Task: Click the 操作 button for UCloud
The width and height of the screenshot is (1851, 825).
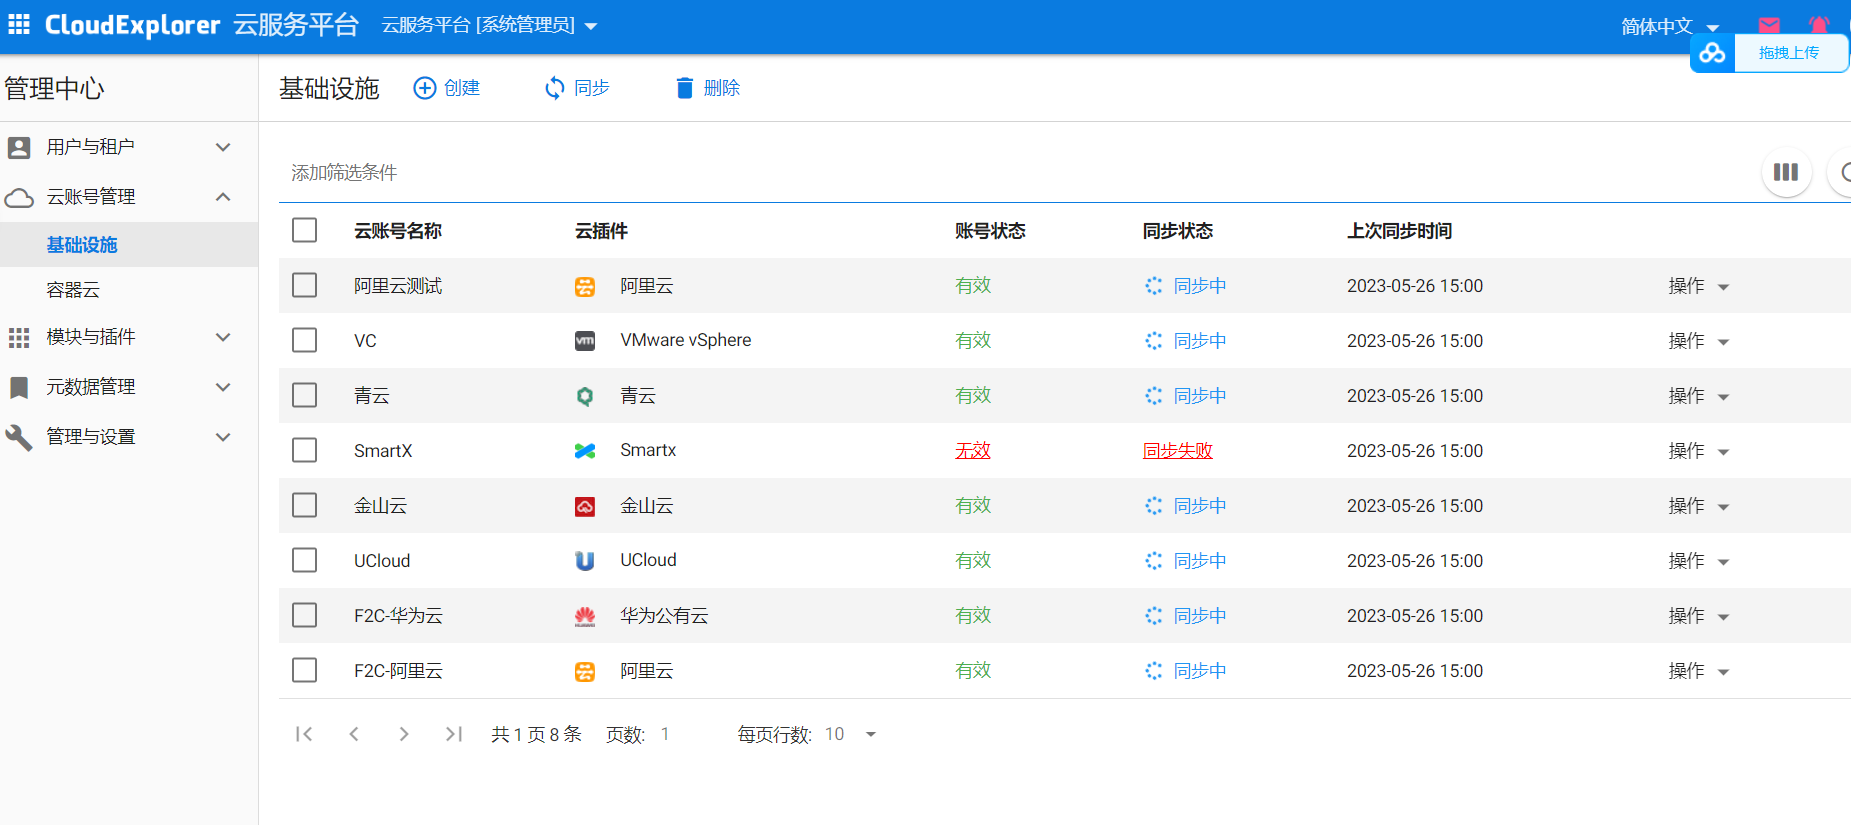Action: pyautogui.click(x=1698, y=561)
